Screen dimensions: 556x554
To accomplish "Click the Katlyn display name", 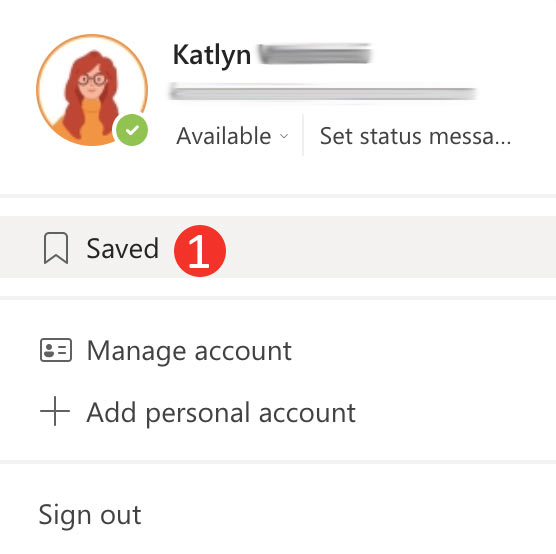I will [x=212, y=55].
